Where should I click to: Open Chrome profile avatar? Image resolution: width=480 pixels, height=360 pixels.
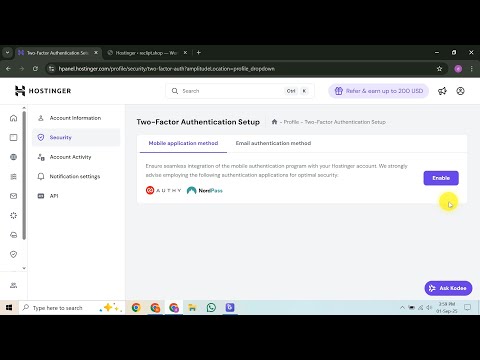coord(458,69)
